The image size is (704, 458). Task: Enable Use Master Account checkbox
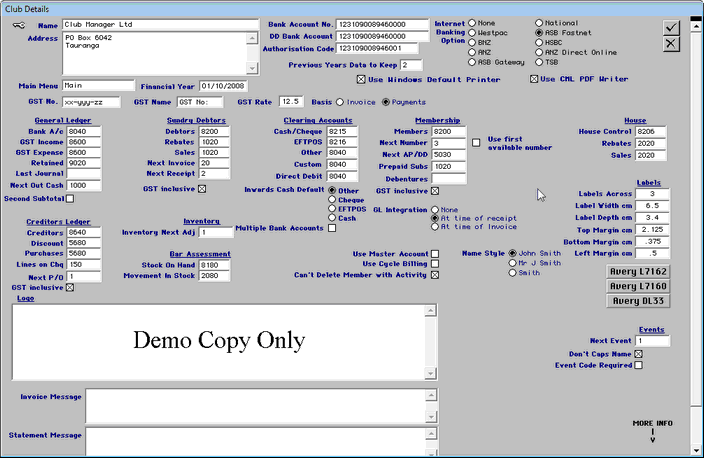point(435,254)
